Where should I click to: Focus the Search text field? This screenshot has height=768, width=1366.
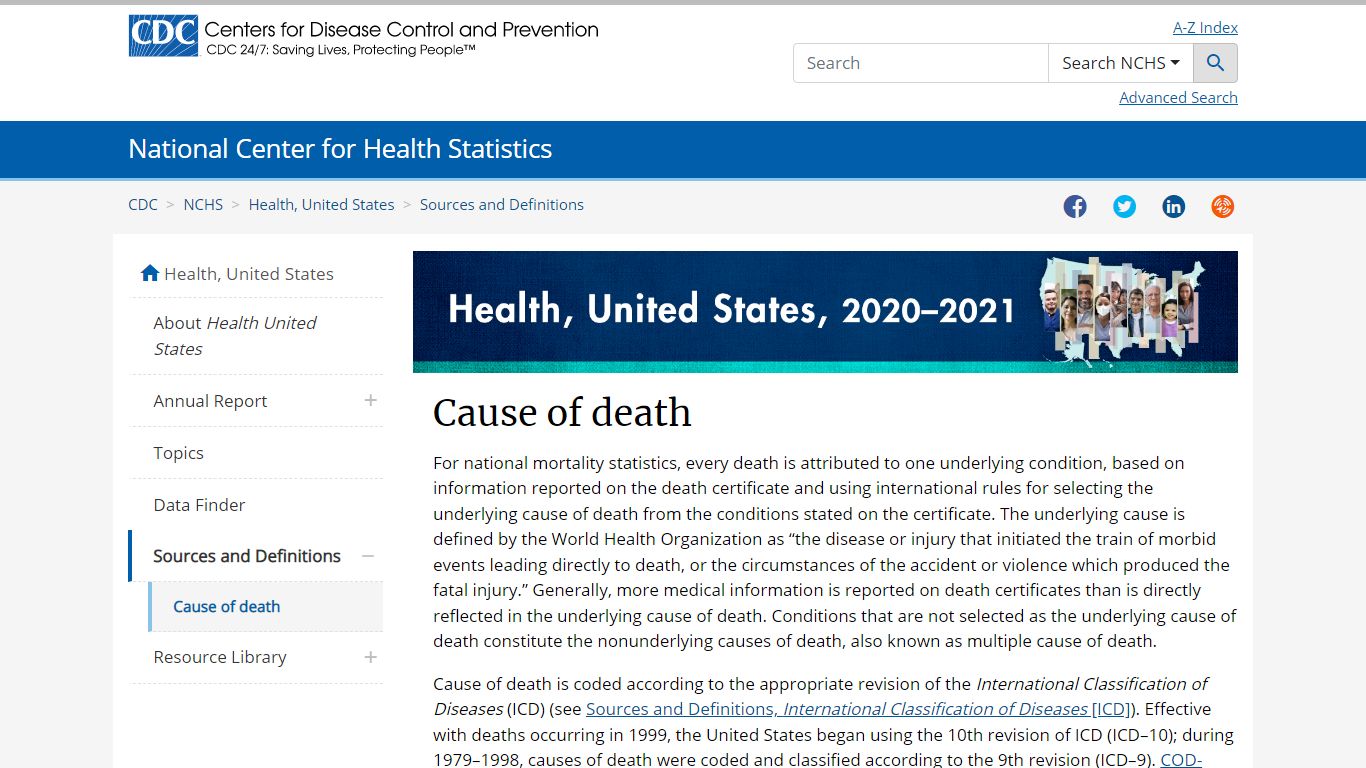point(920,63)
